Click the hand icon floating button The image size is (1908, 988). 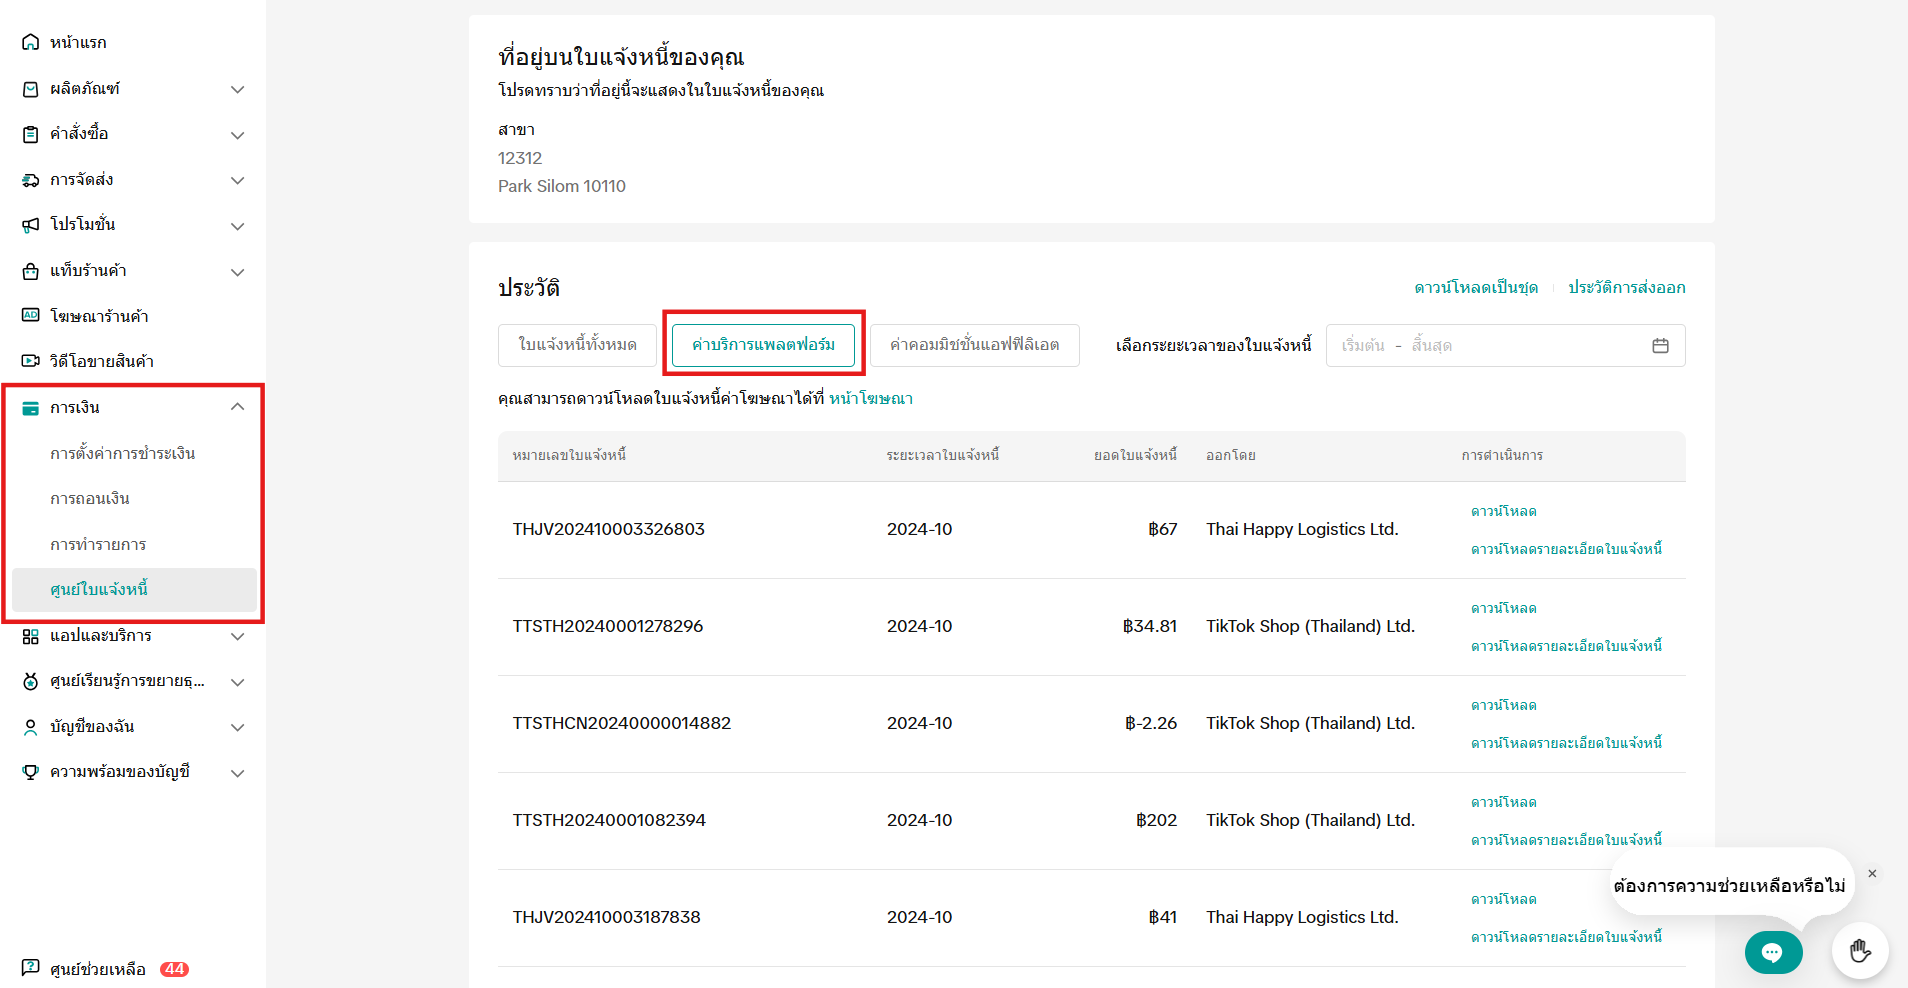[x=1859, y=950]
